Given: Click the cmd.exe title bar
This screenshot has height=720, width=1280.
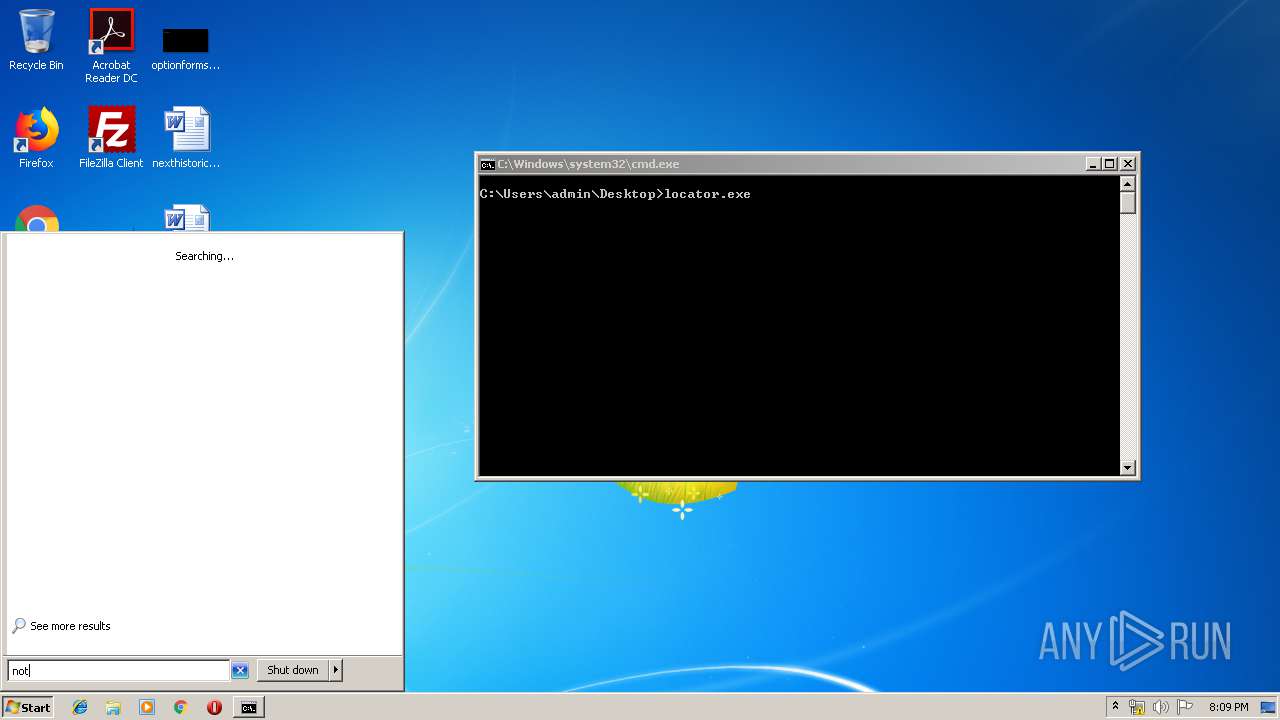Looking at the screenshot, I should (x=780, y=164).
